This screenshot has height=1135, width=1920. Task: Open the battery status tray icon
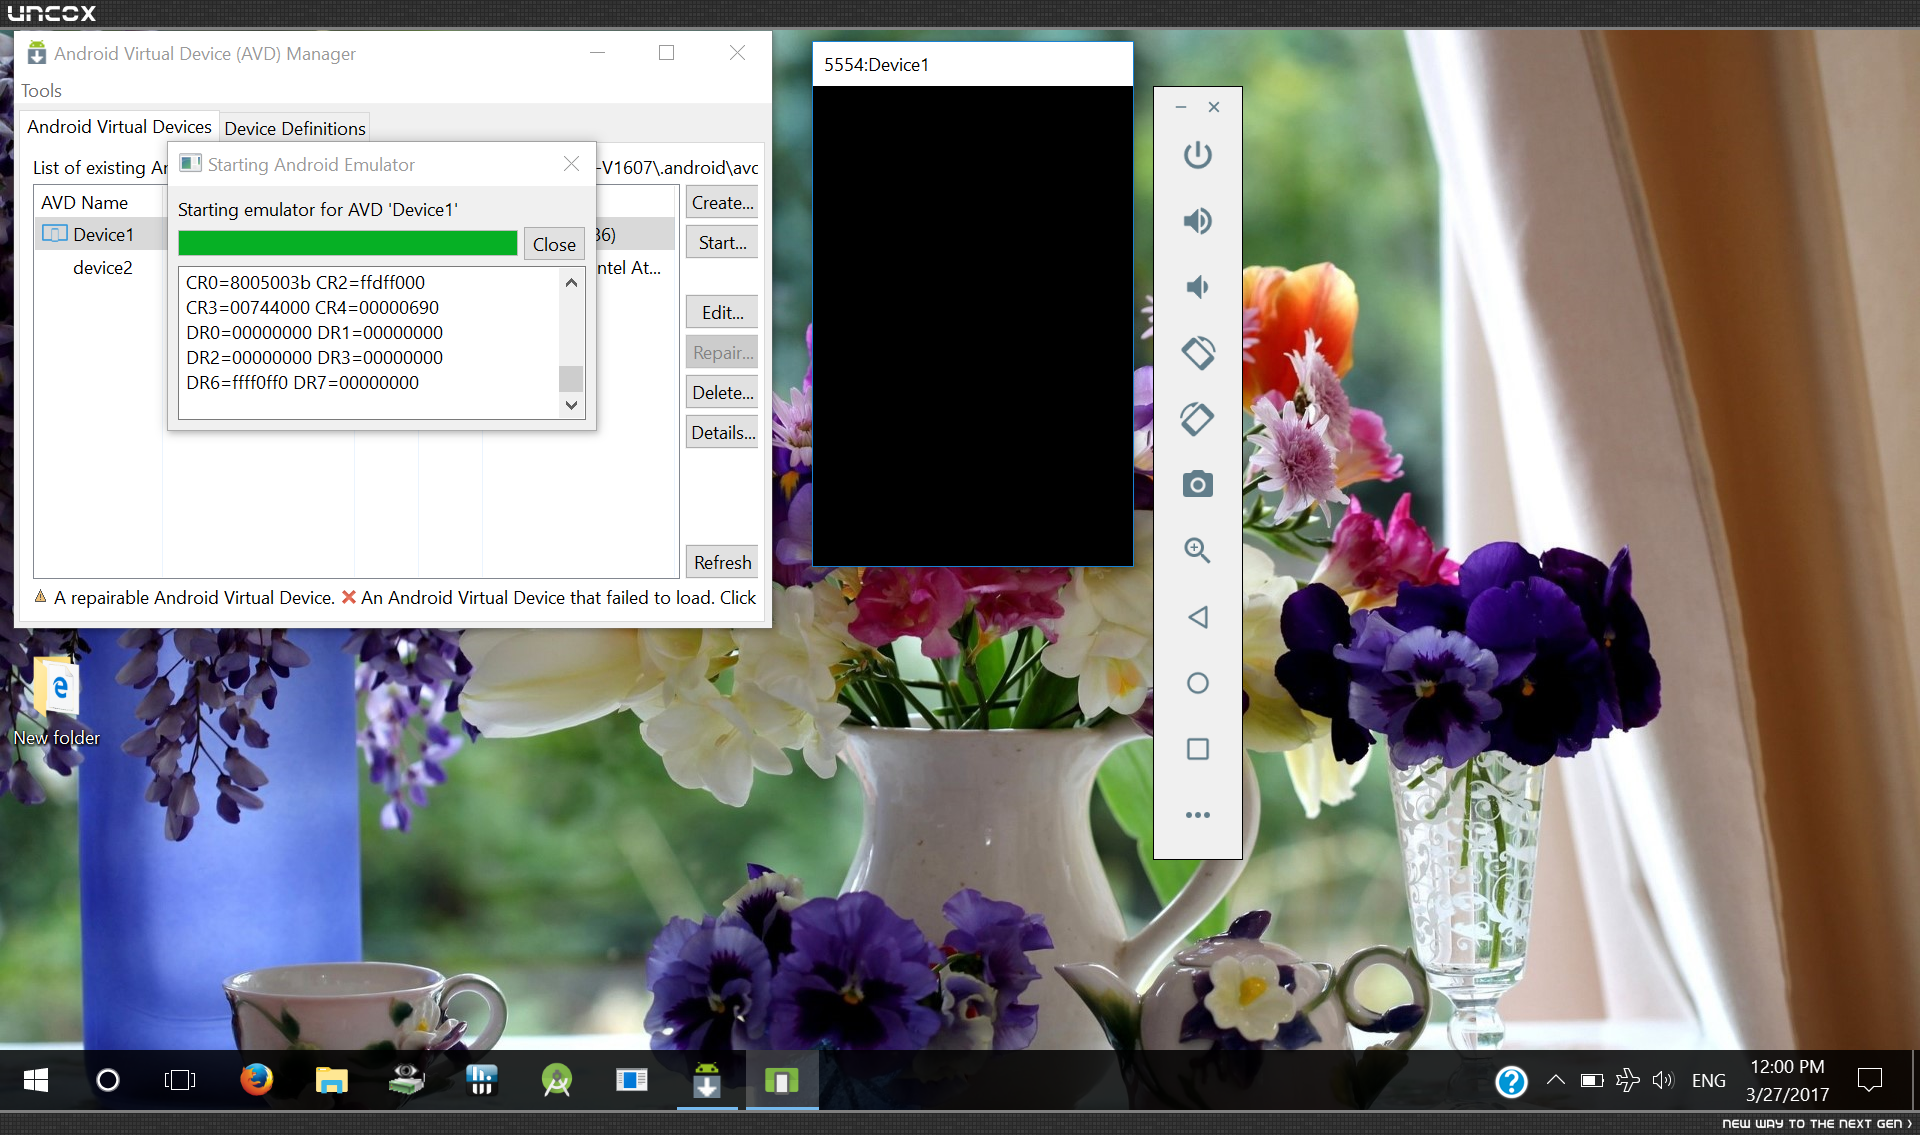pyautogui.click(x=1592, y=1080)
